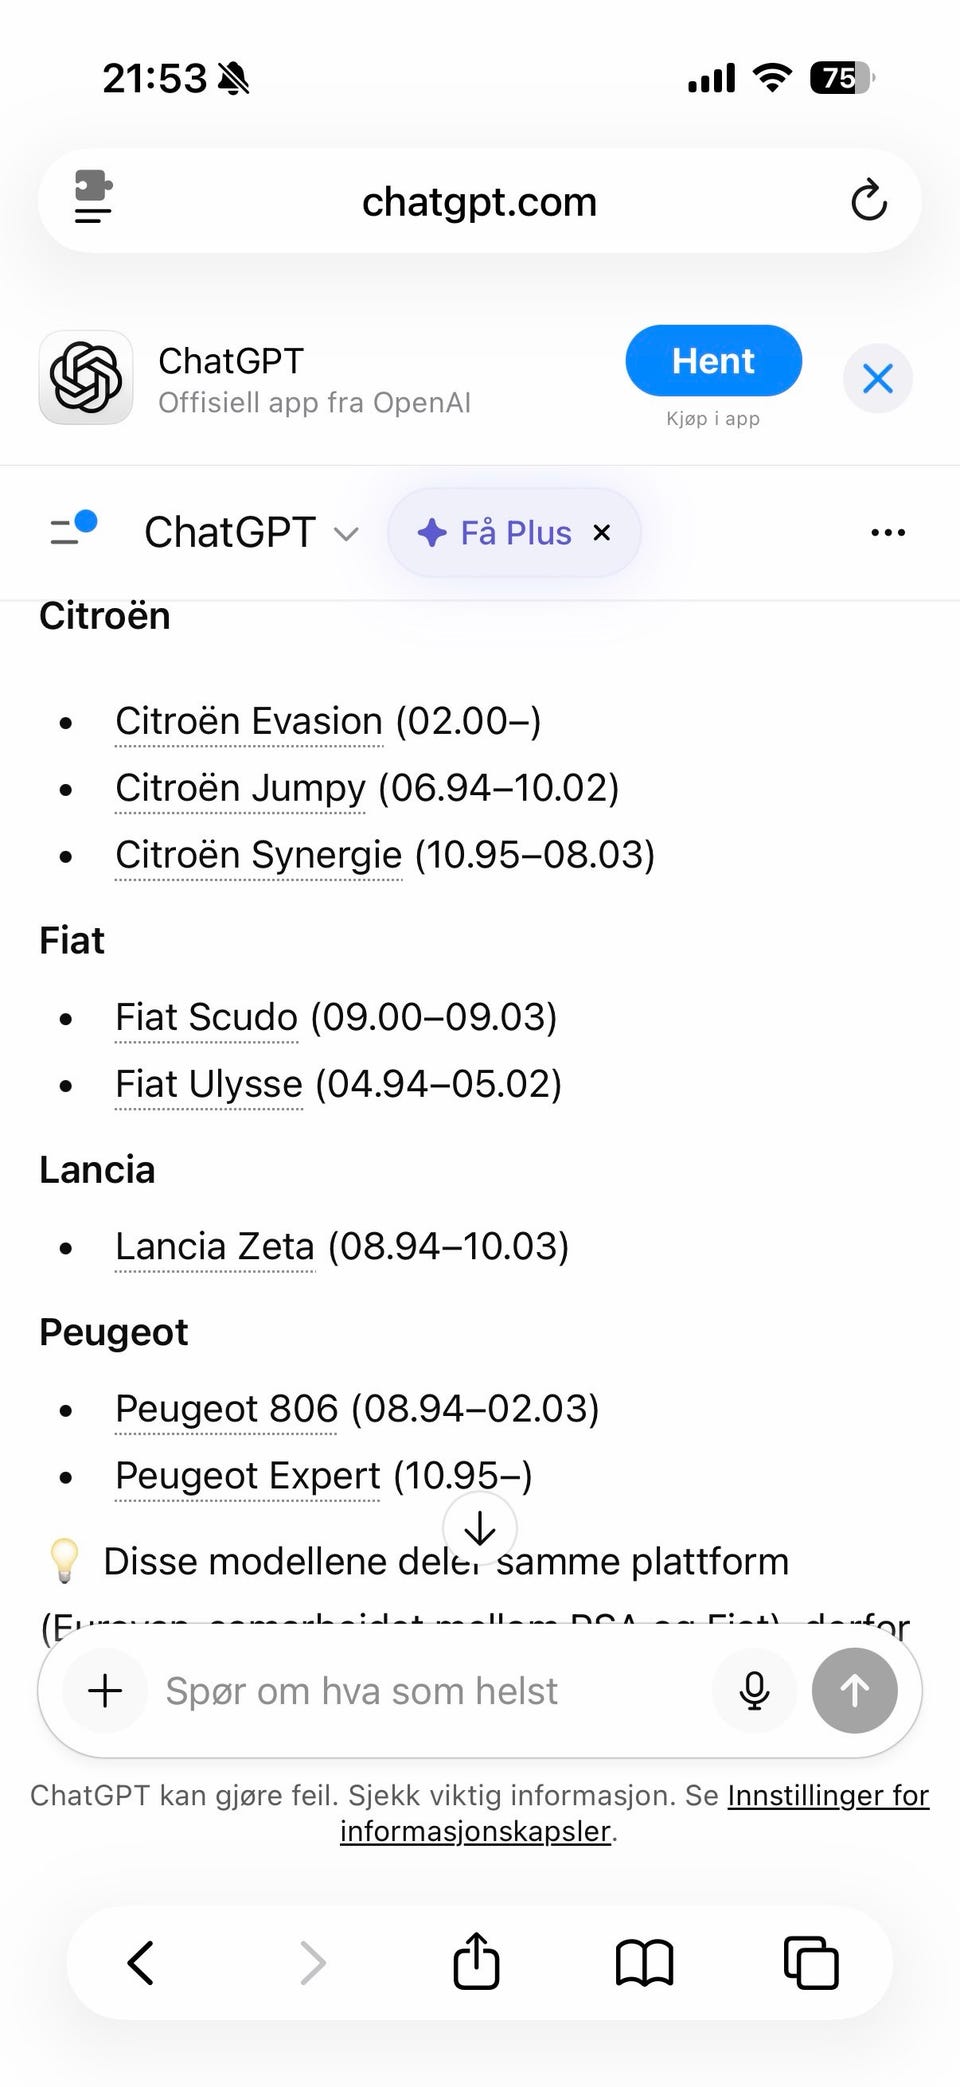Open Innstillinger for informasjonskapsler link
Screen dimensions: 960x2087
828,1796
